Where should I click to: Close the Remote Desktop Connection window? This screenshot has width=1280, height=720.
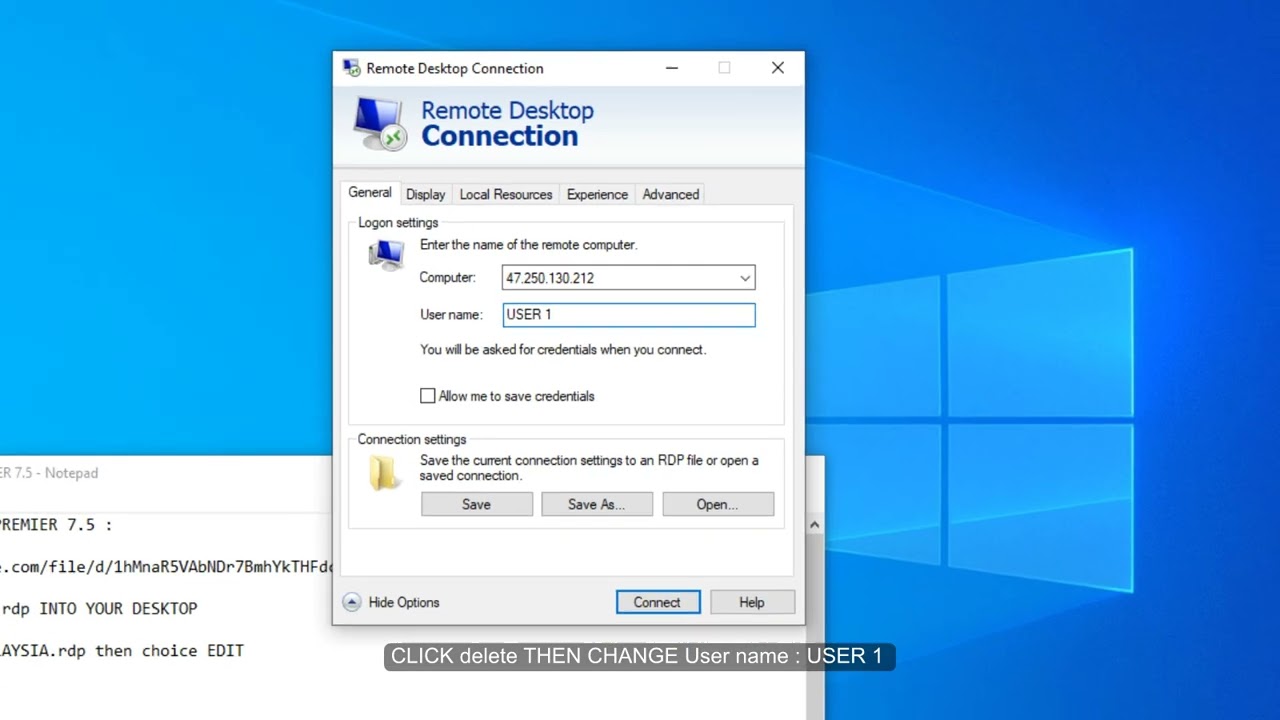[778, 68]
